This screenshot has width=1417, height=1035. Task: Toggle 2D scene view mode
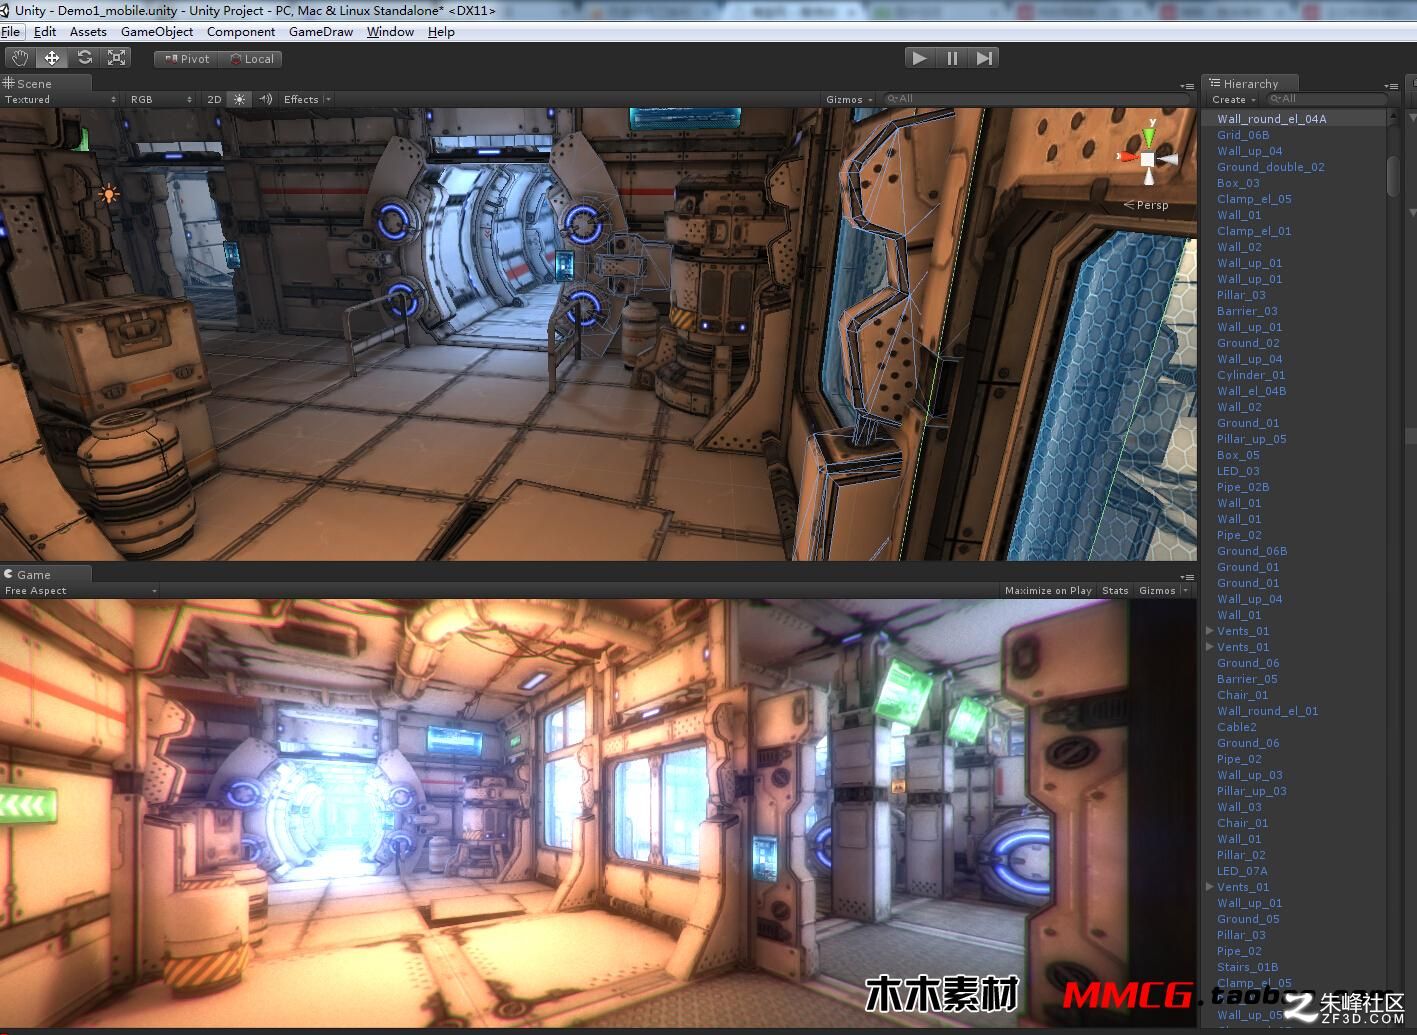pos(214,99)
